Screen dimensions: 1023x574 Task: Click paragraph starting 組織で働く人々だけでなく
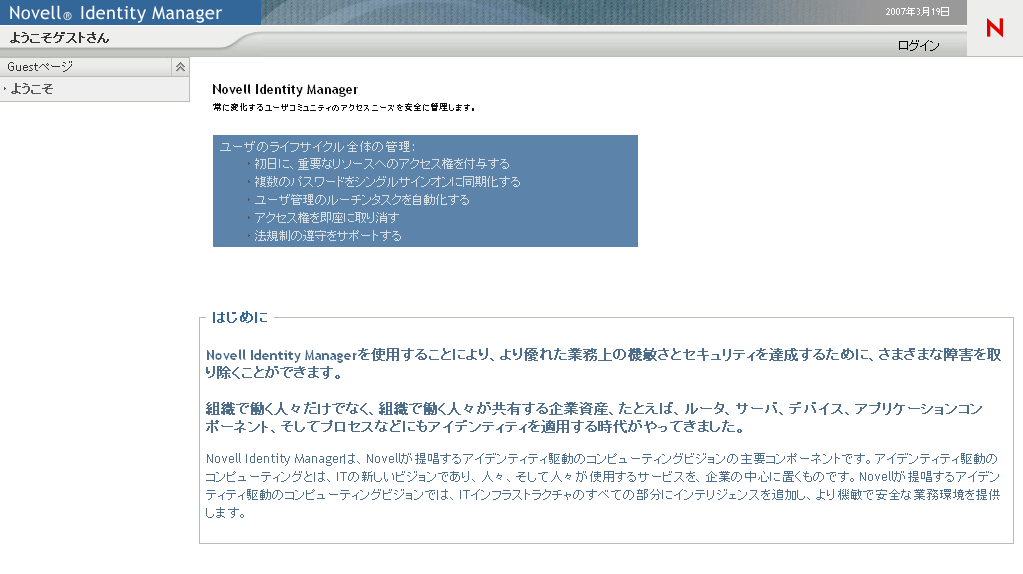pos(594,417)
